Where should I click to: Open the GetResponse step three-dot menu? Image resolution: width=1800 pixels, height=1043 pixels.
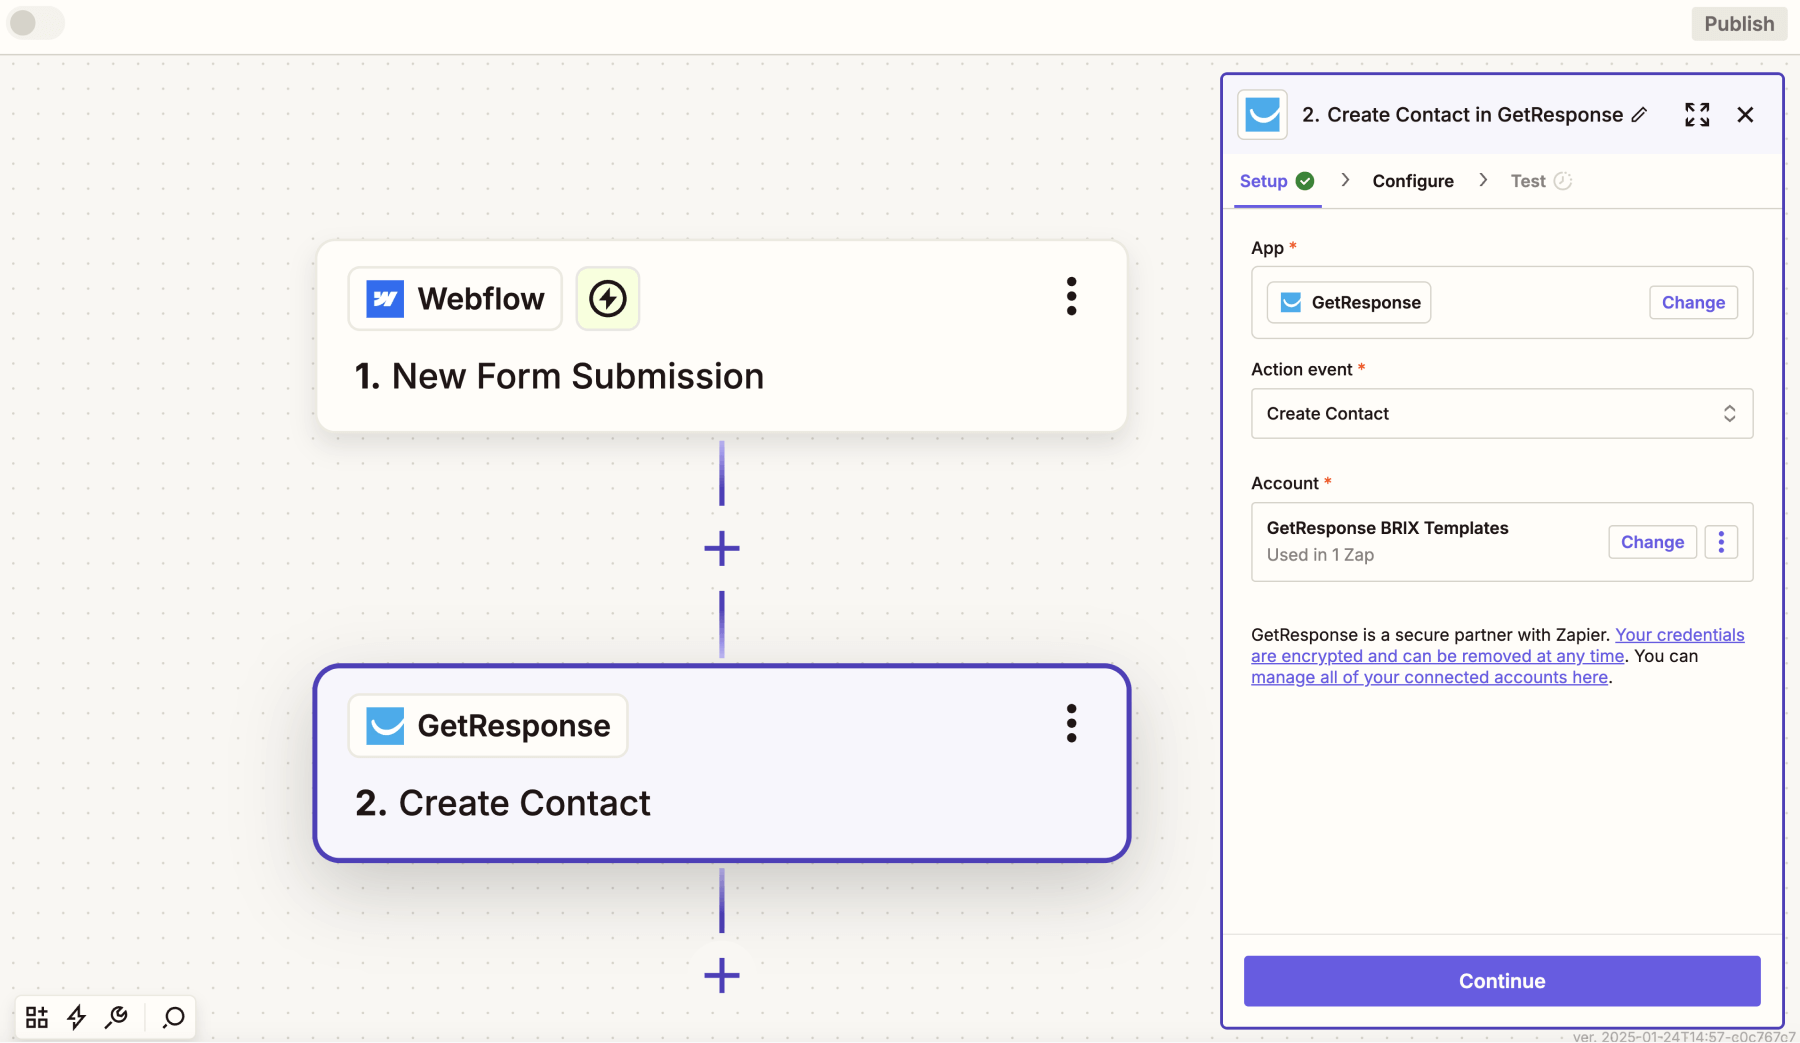tap(1071, 724)
